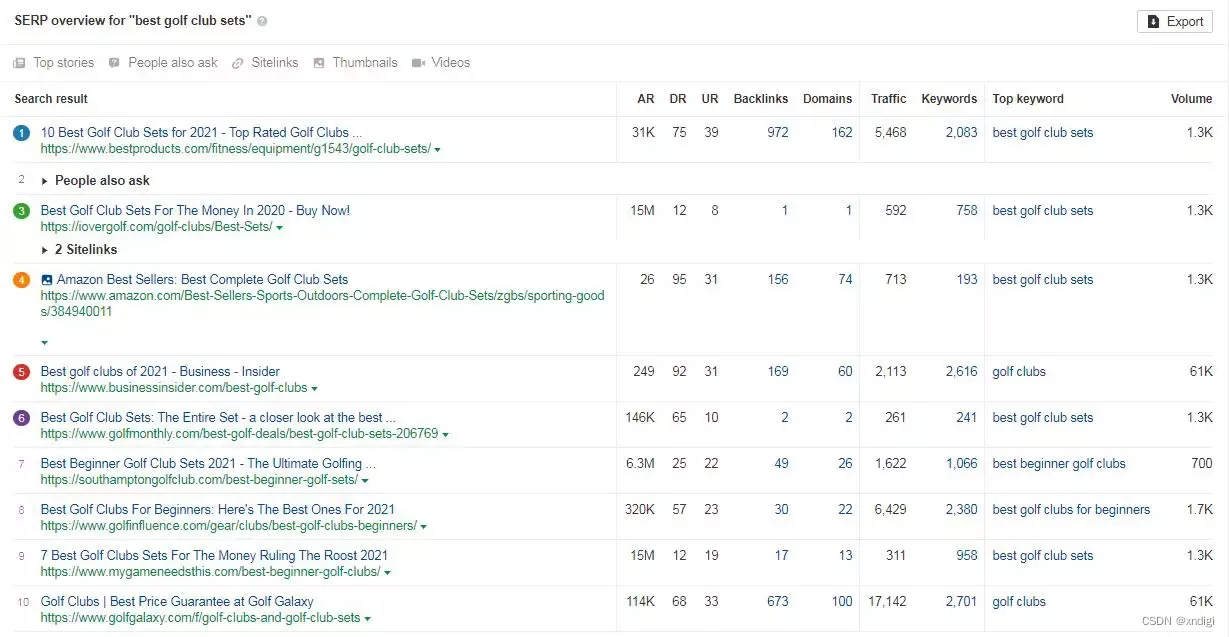Open the Golf Clubs Best Price Guarantee result

coord(177,602)
